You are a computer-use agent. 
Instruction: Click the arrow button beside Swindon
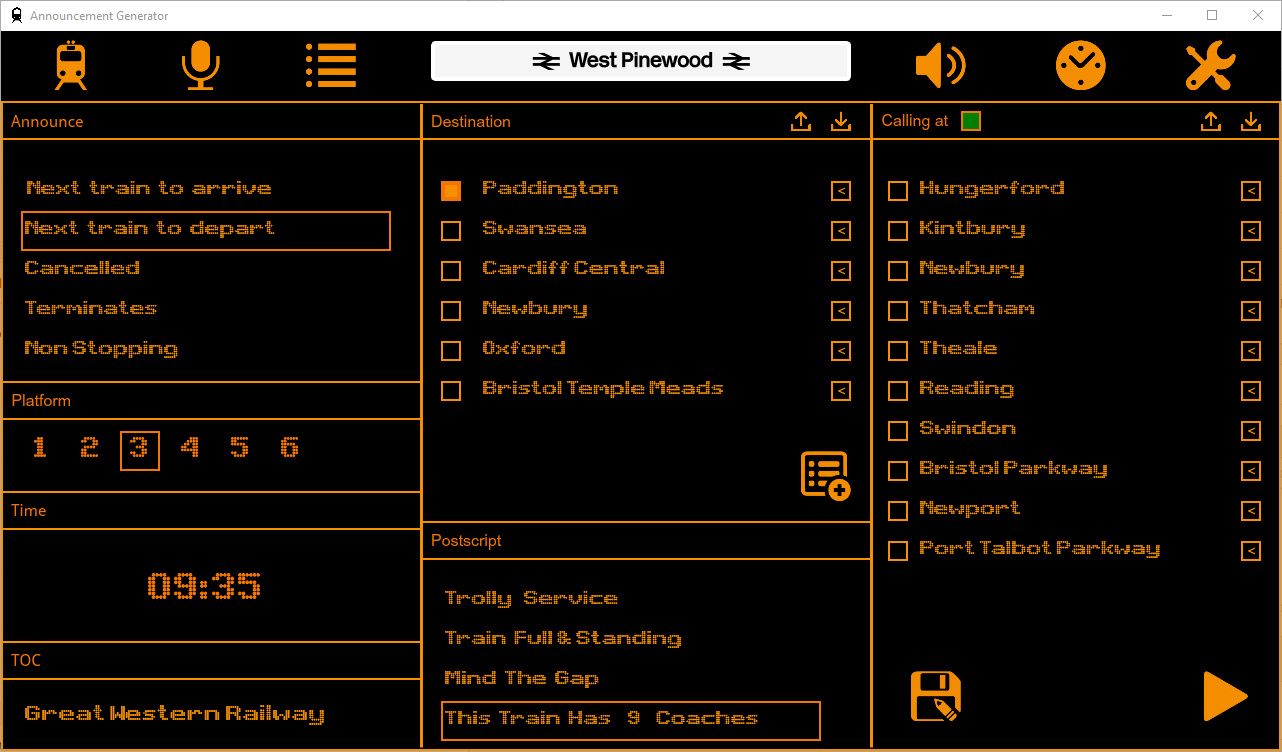click(1251, 431)
